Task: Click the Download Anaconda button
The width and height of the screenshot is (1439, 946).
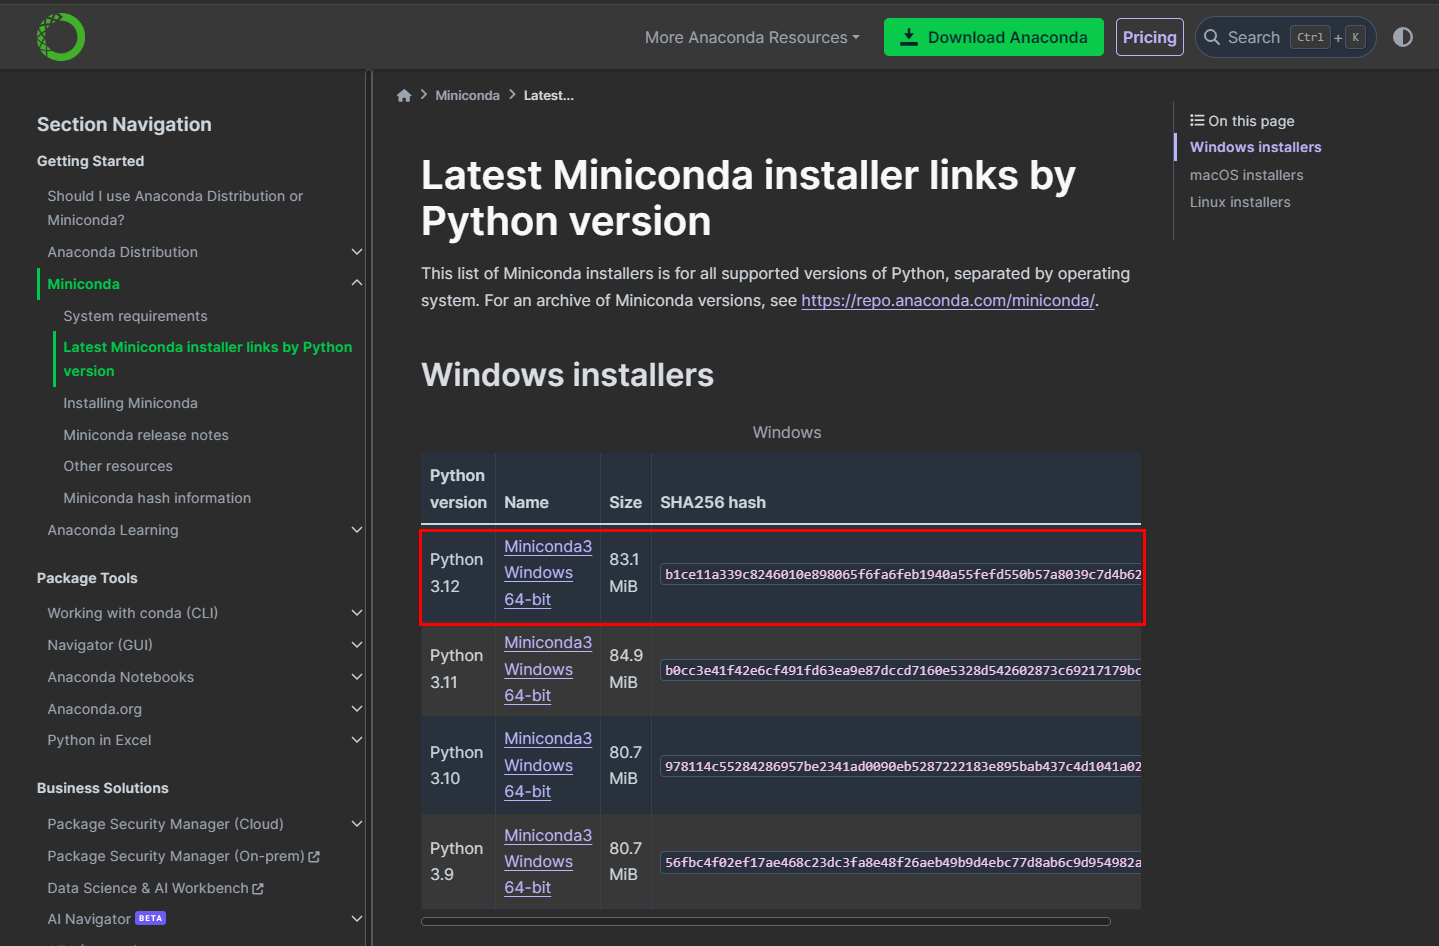Action: click(994, 37)
